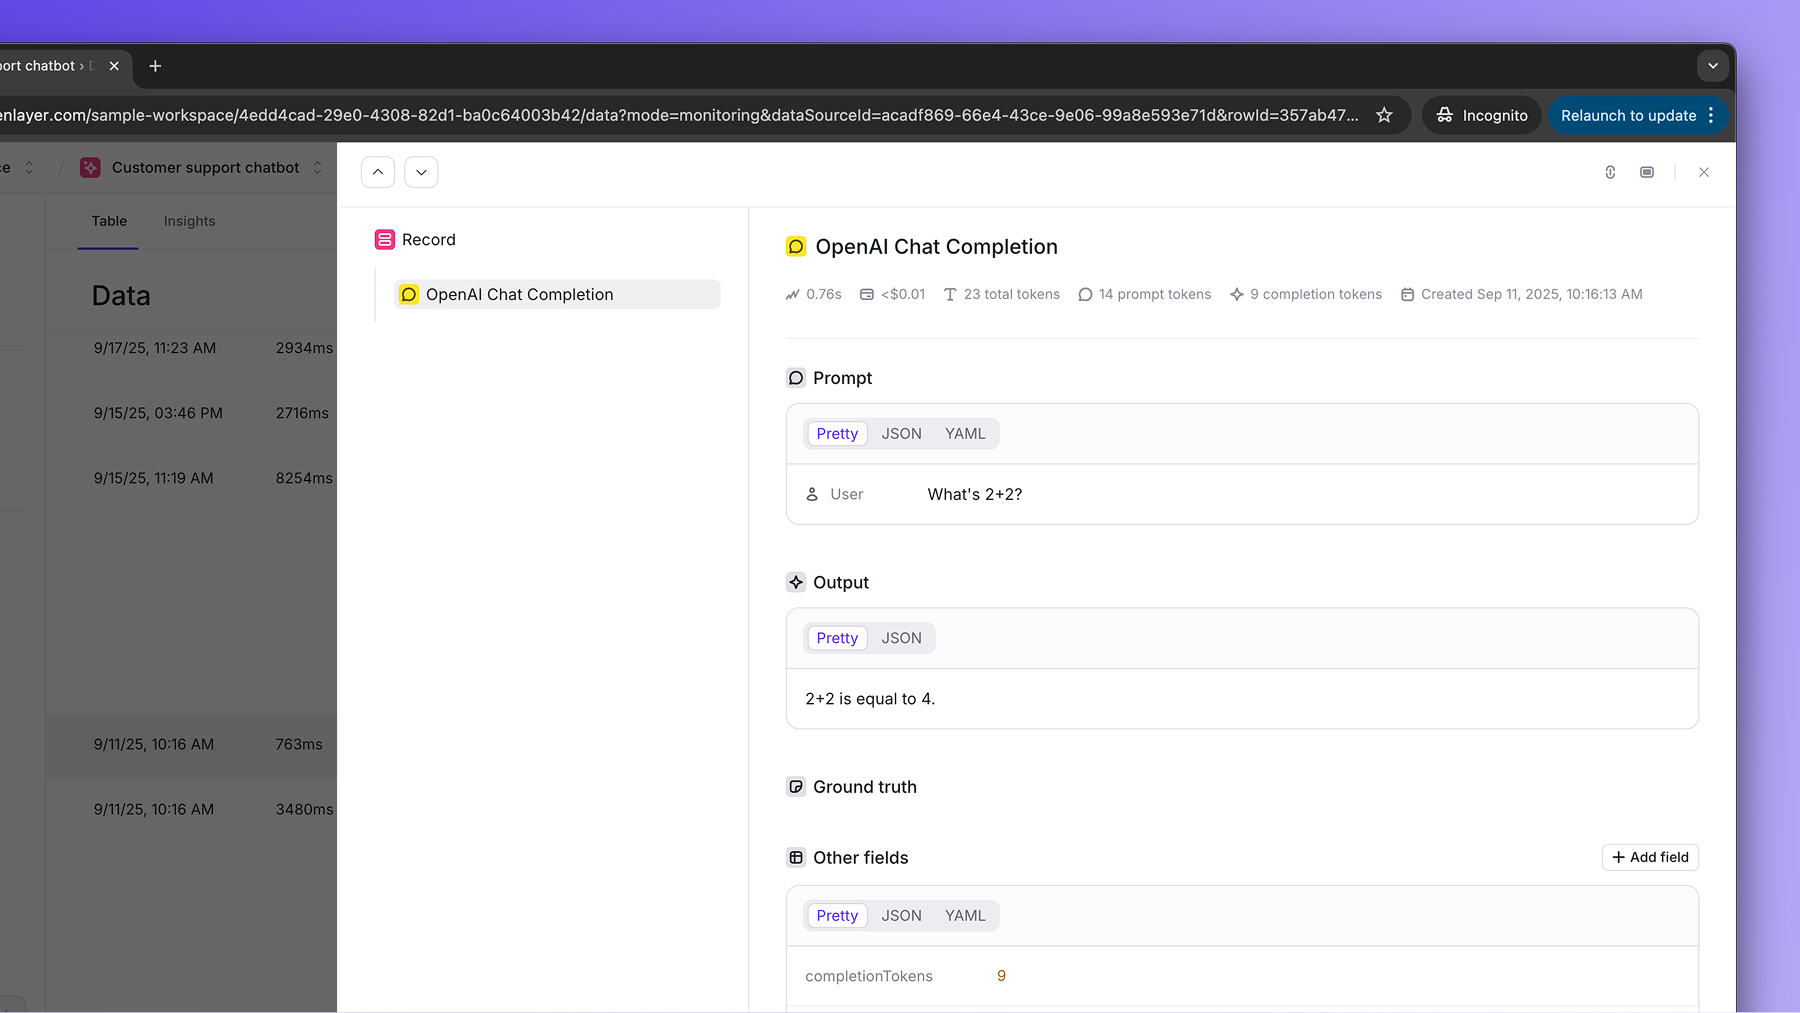Image resolution: width=1800 pixels, height=1013 pixels.
Task: Switch Prompt view to YAML
Action: [x=965, y=434]
